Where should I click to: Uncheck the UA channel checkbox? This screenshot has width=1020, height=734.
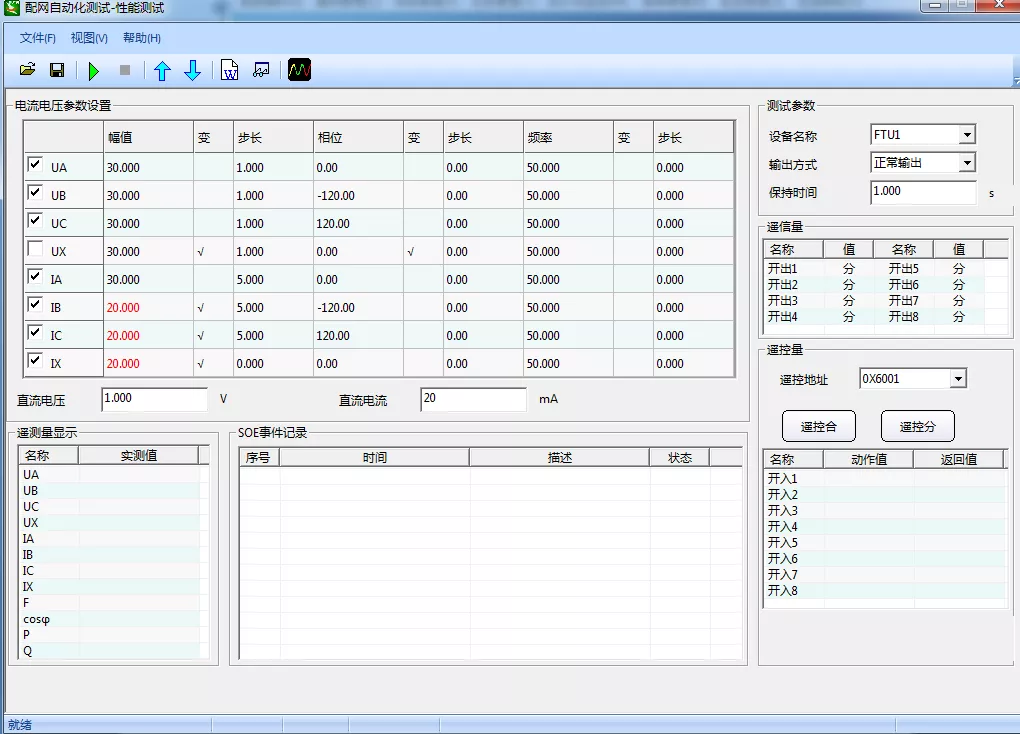(35, 166)
